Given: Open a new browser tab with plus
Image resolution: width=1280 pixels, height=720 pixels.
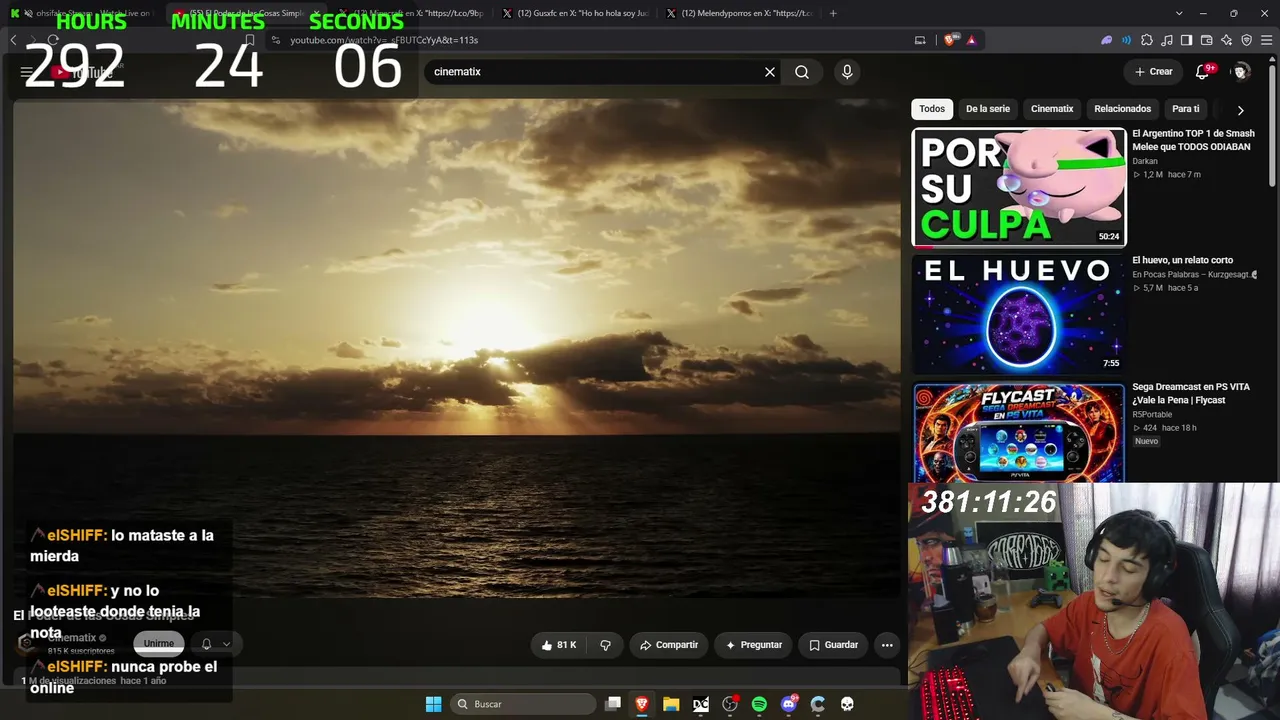Looking at the screenshot, I should click(x=833, y=13).
